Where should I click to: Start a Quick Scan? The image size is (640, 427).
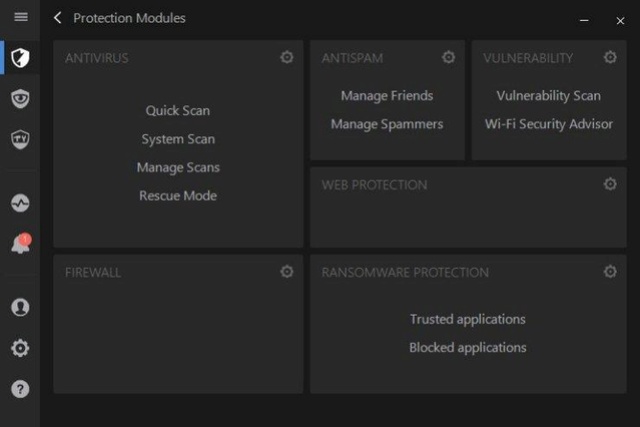178,111
